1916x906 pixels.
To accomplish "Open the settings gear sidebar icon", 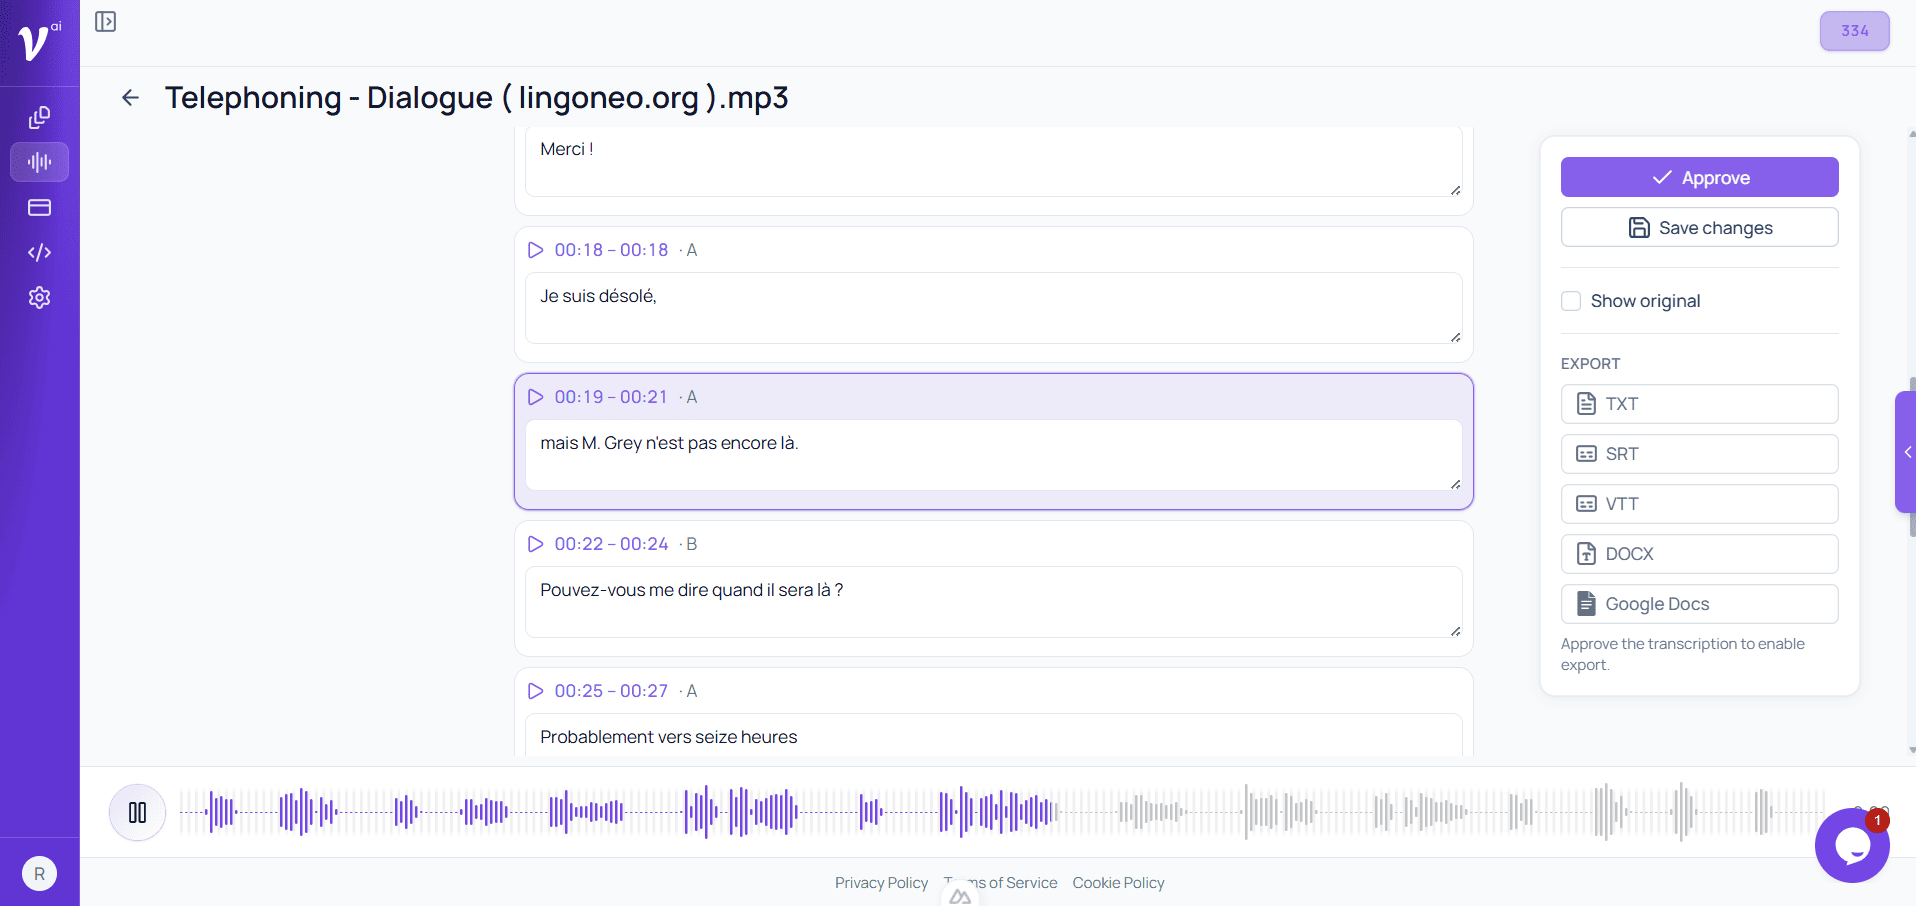I will tap(39, 297).
